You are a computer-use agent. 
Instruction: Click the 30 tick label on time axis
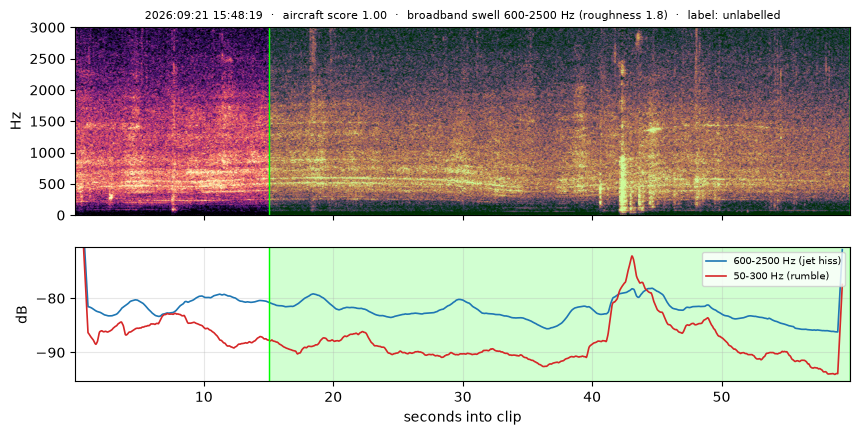463,396
